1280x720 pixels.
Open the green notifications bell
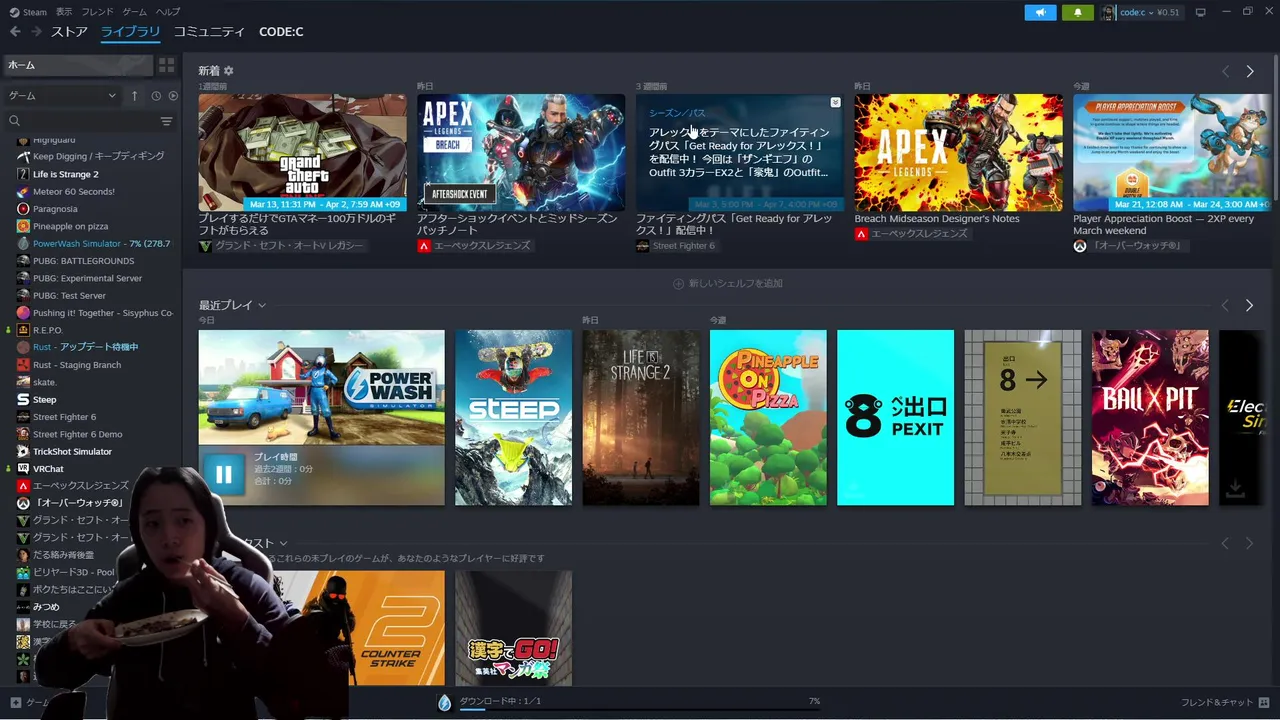point(1077,12)
